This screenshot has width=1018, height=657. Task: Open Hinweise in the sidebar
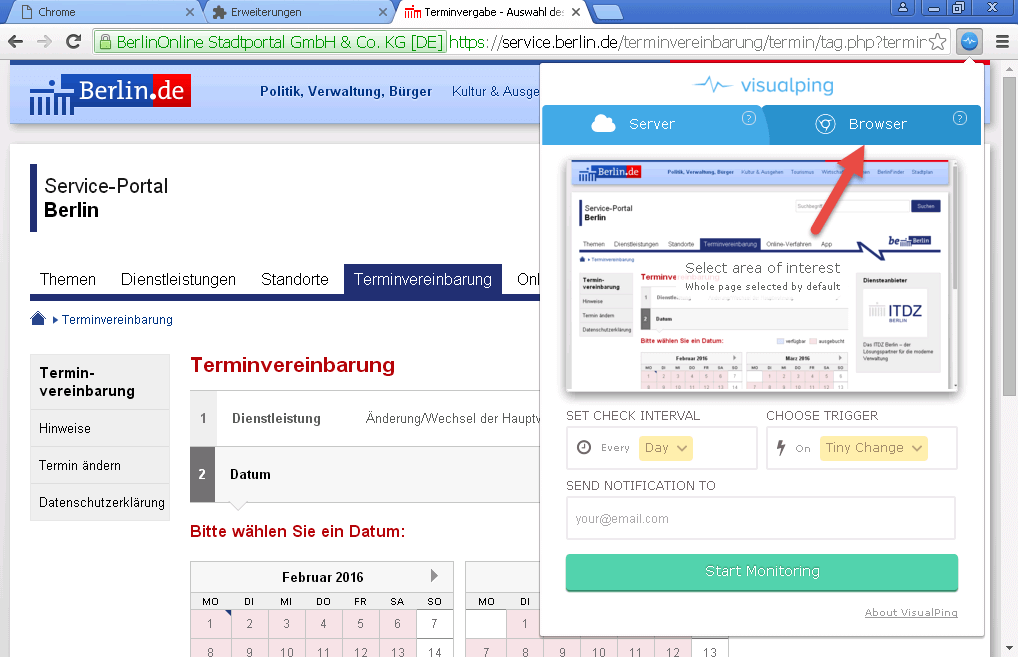(100, 428)
